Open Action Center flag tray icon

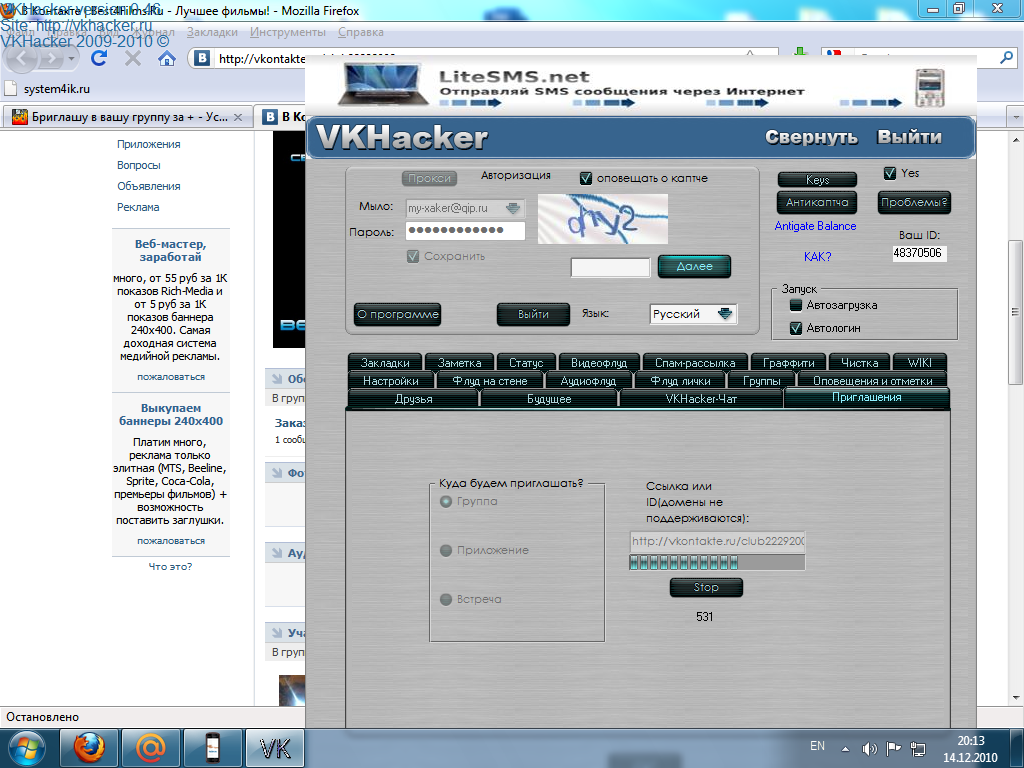point(893,748)
